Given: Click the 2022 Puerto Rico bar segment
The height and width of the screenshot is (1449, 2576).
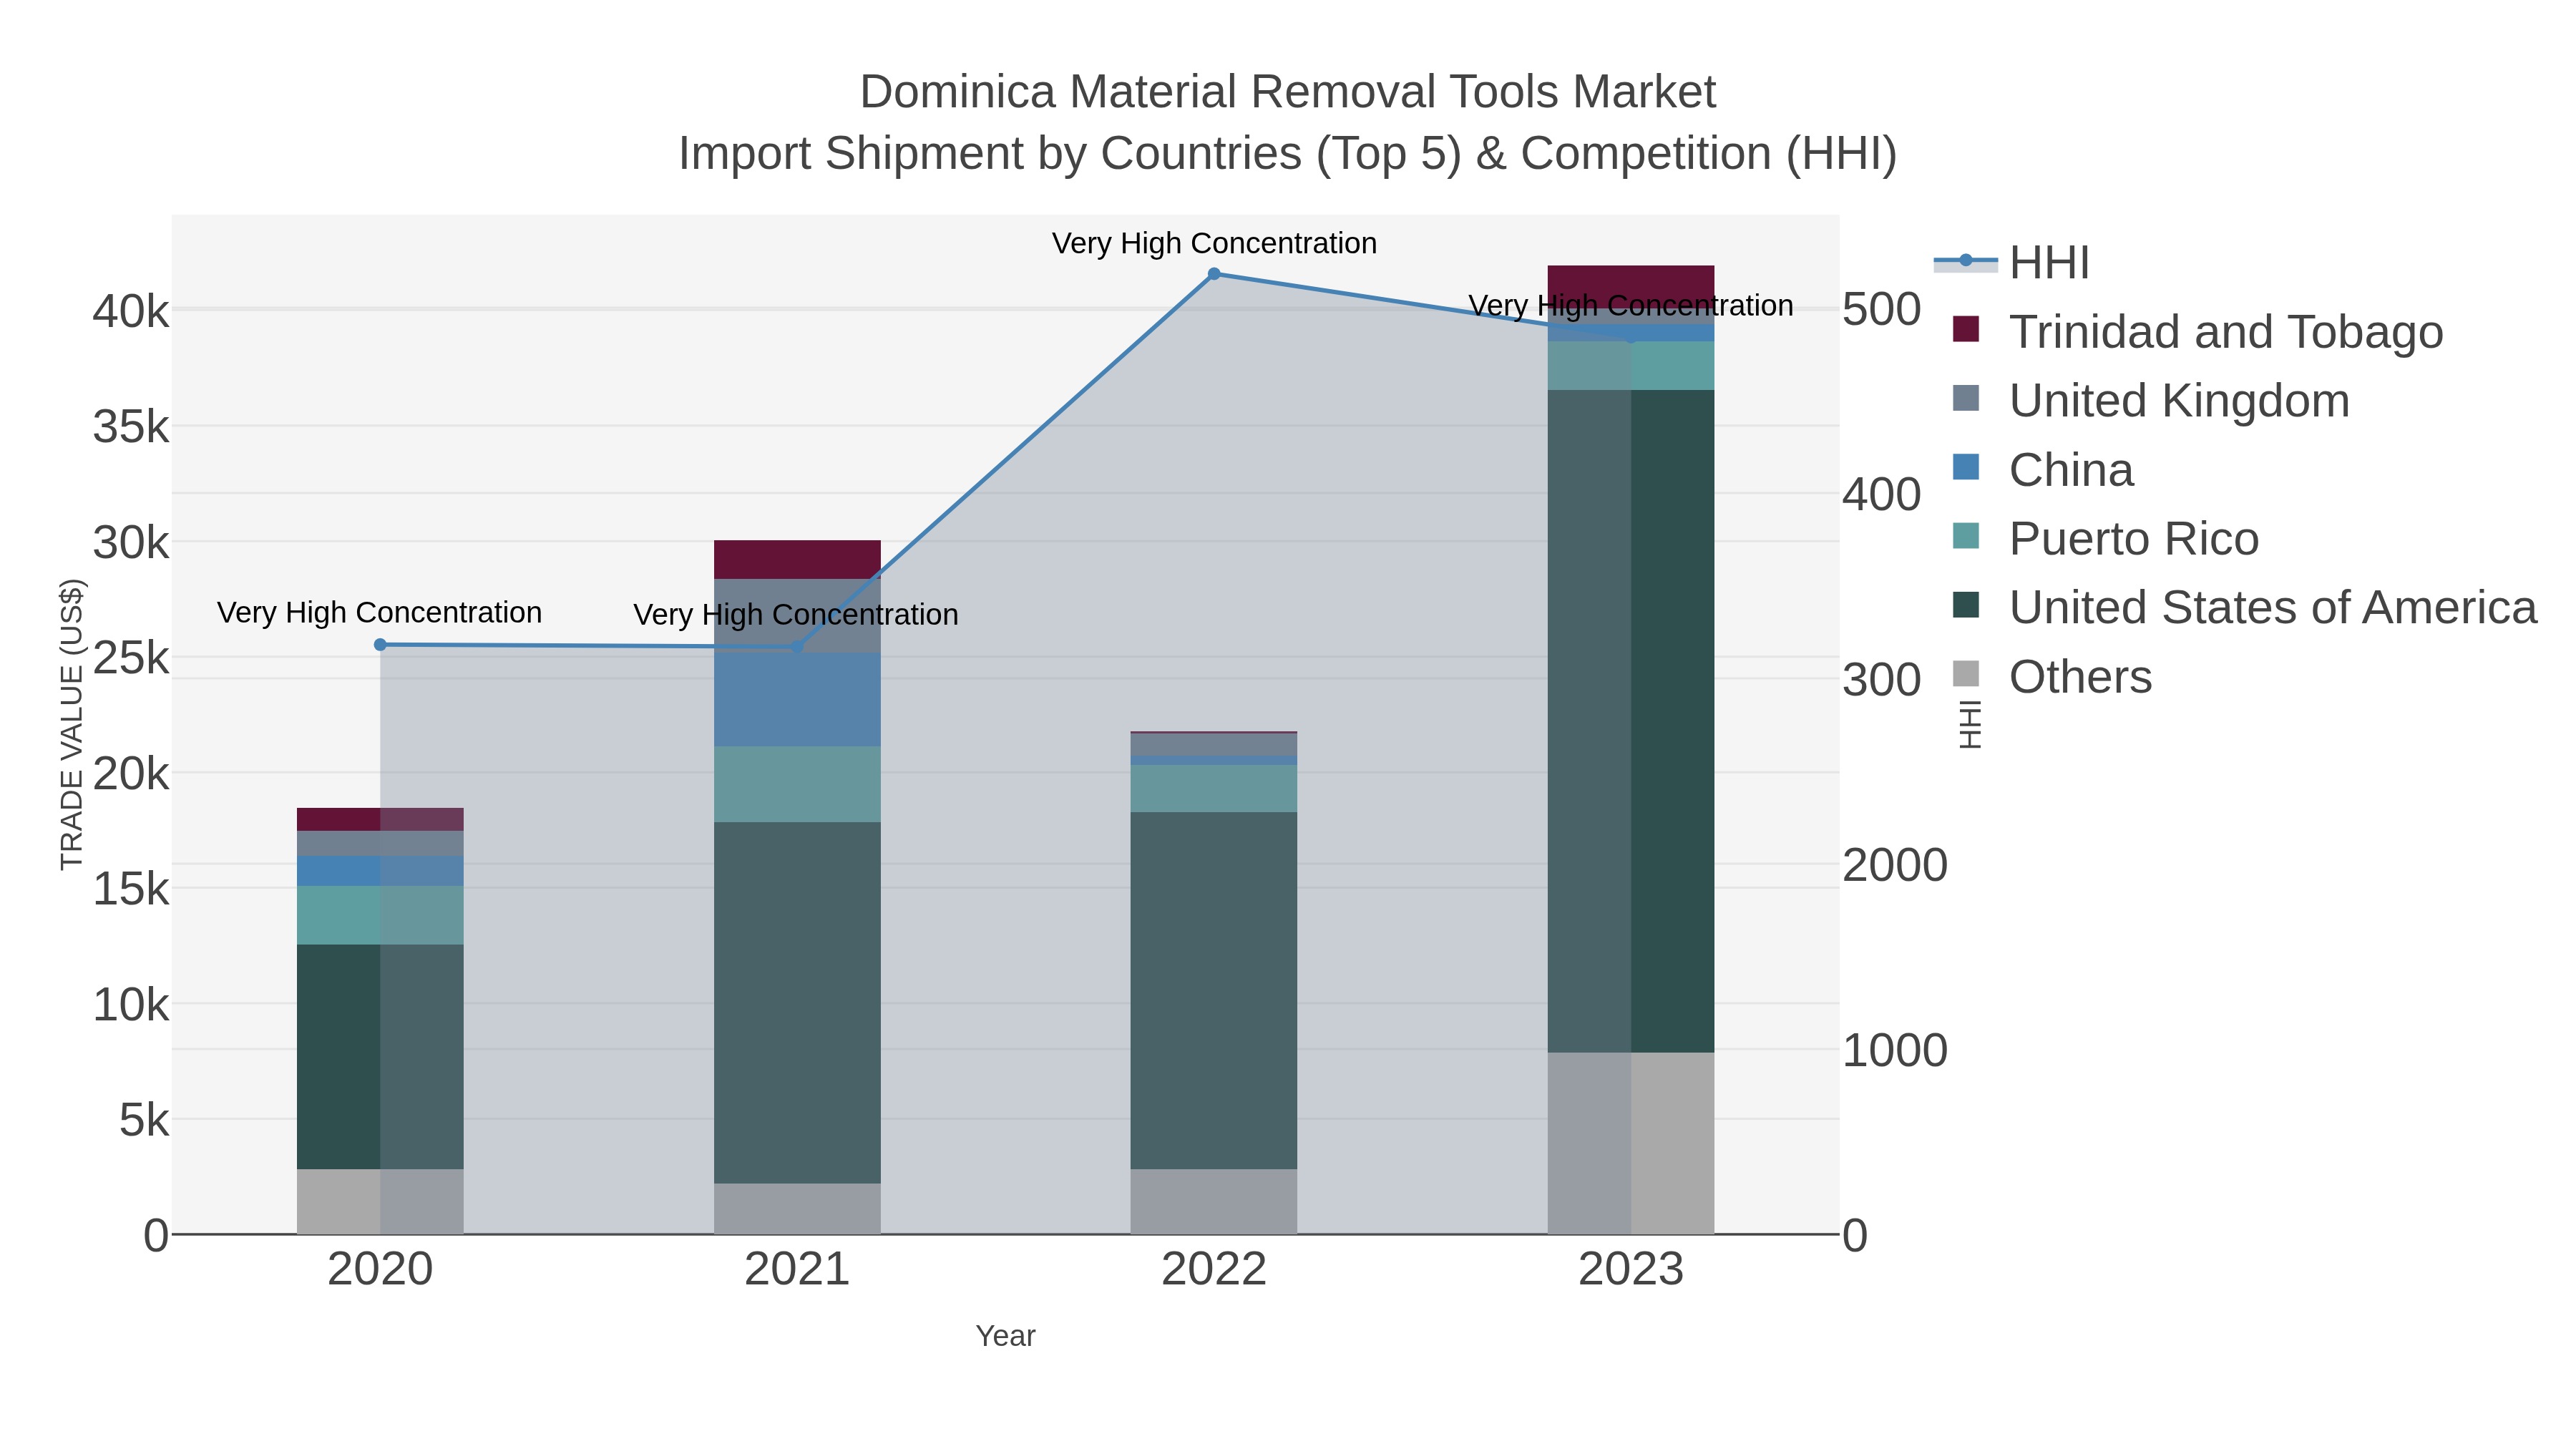Looking at the screenshot, I should 1214,789.
